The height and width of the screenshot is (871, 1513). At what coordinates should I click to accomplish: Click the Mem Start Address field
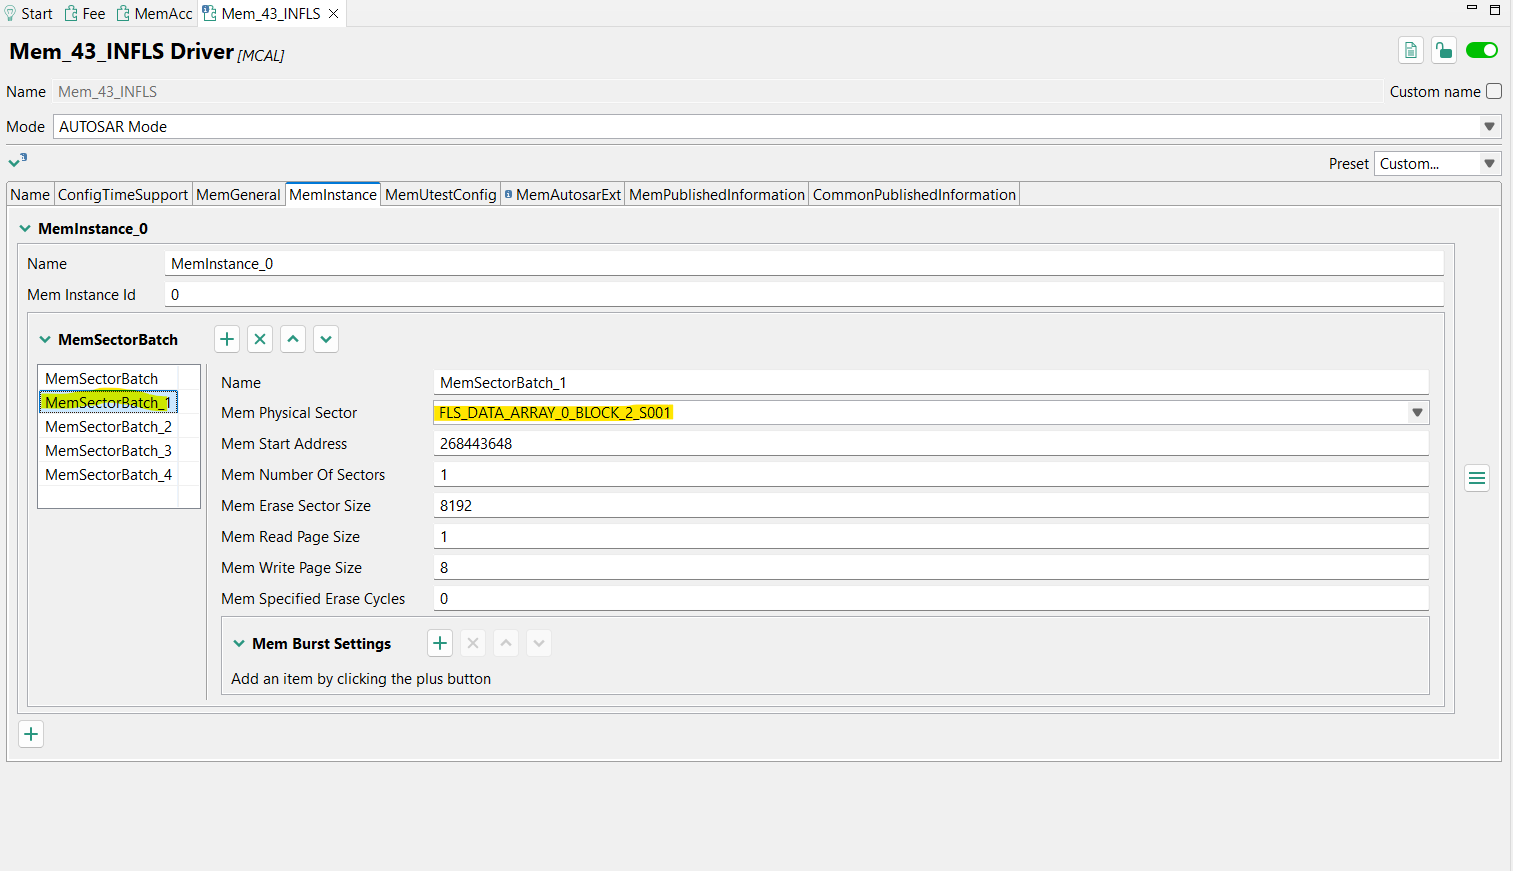(931, 444)
